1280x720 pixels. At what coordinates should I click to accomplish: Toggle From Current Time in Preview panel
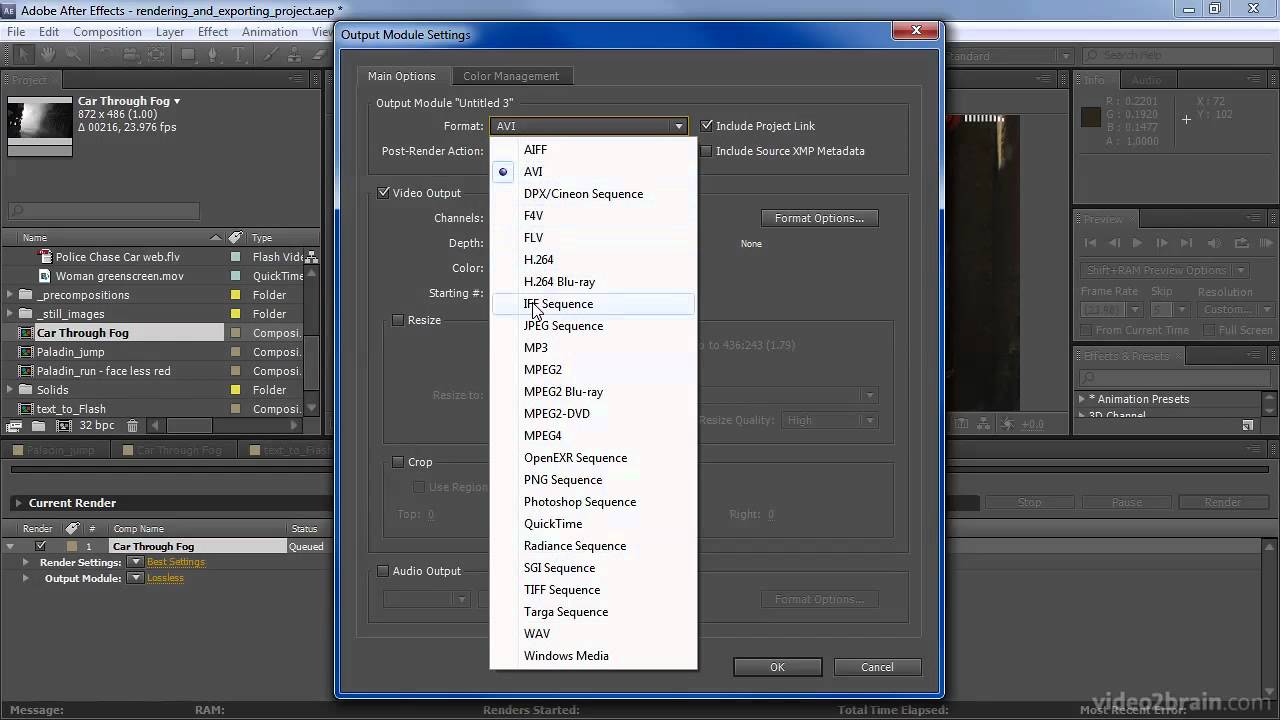(1088, 330)
